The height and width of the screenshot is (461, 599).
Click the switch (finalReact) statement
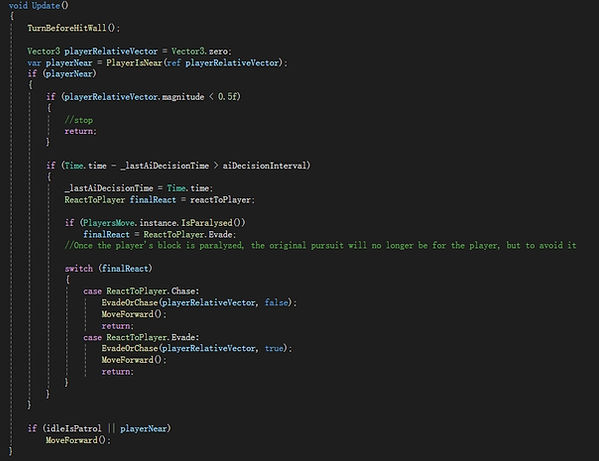tap(108, 269)
